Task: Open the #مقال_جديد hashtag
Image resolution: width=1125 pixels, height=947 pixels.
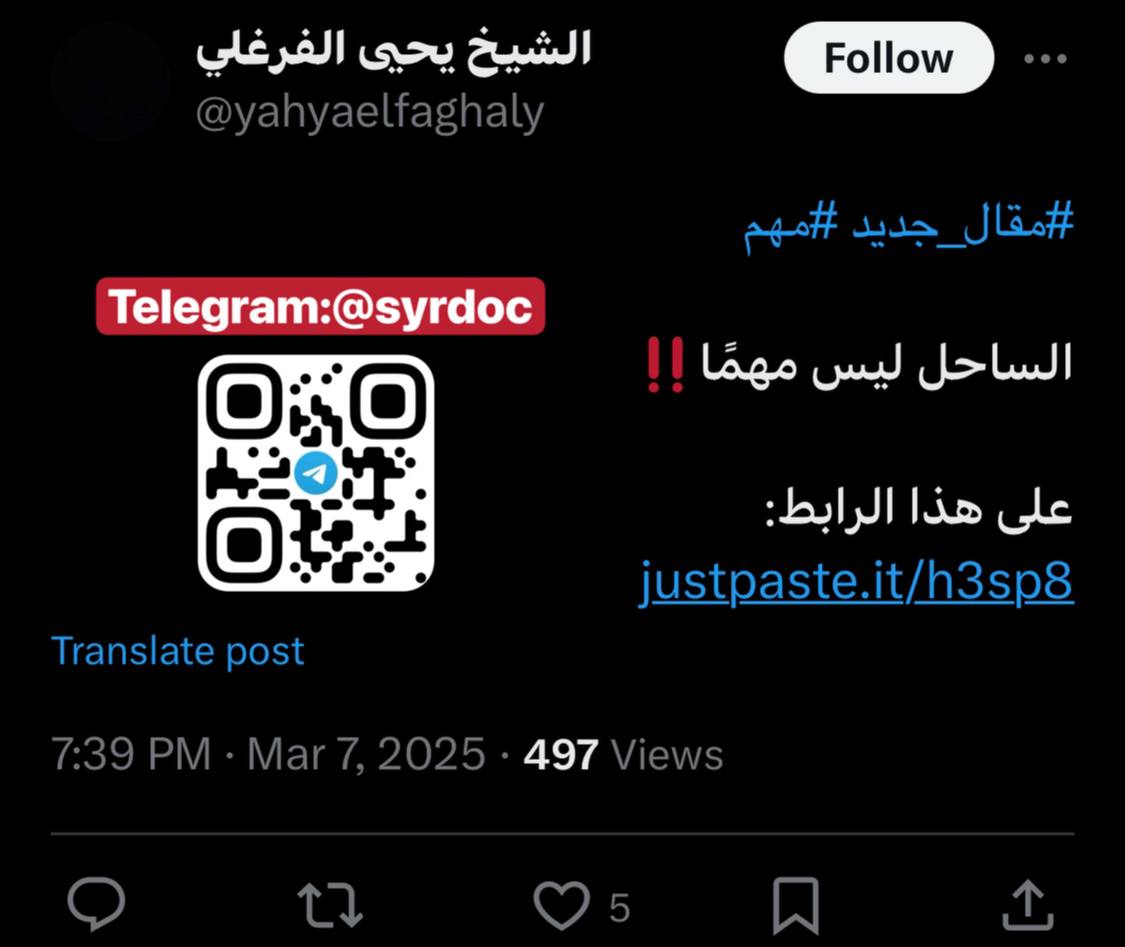Action: pyautogui.click(x=963, y=223)
